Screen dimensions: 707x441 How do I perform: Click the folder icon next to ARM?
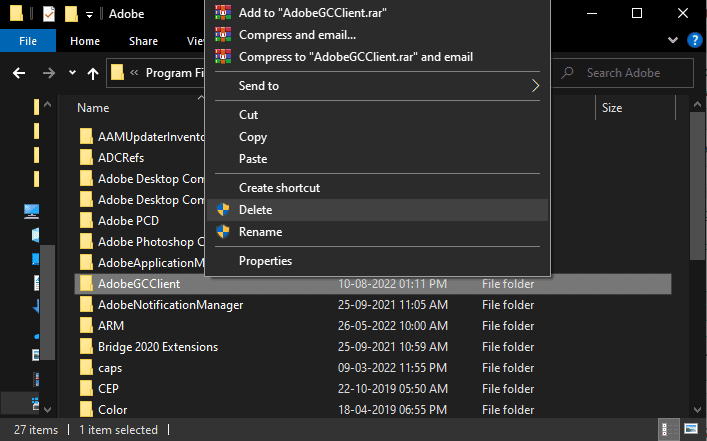click(x=86, y=326)
